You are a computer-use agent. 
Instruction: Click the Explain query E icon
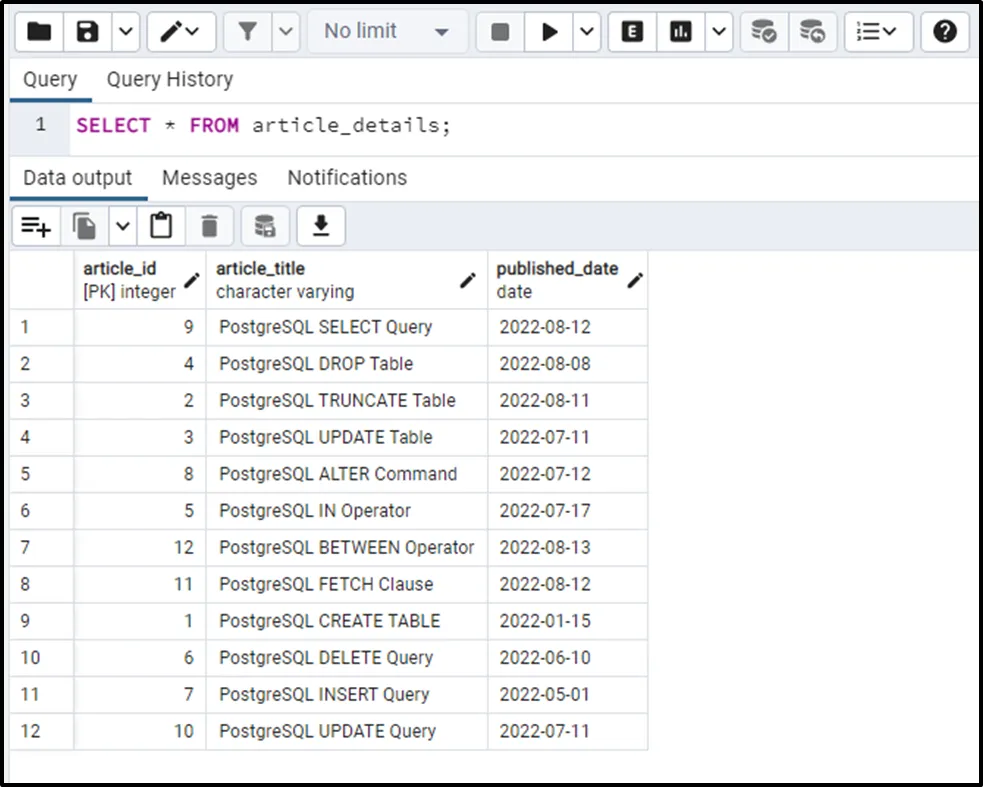pos(632,32)
